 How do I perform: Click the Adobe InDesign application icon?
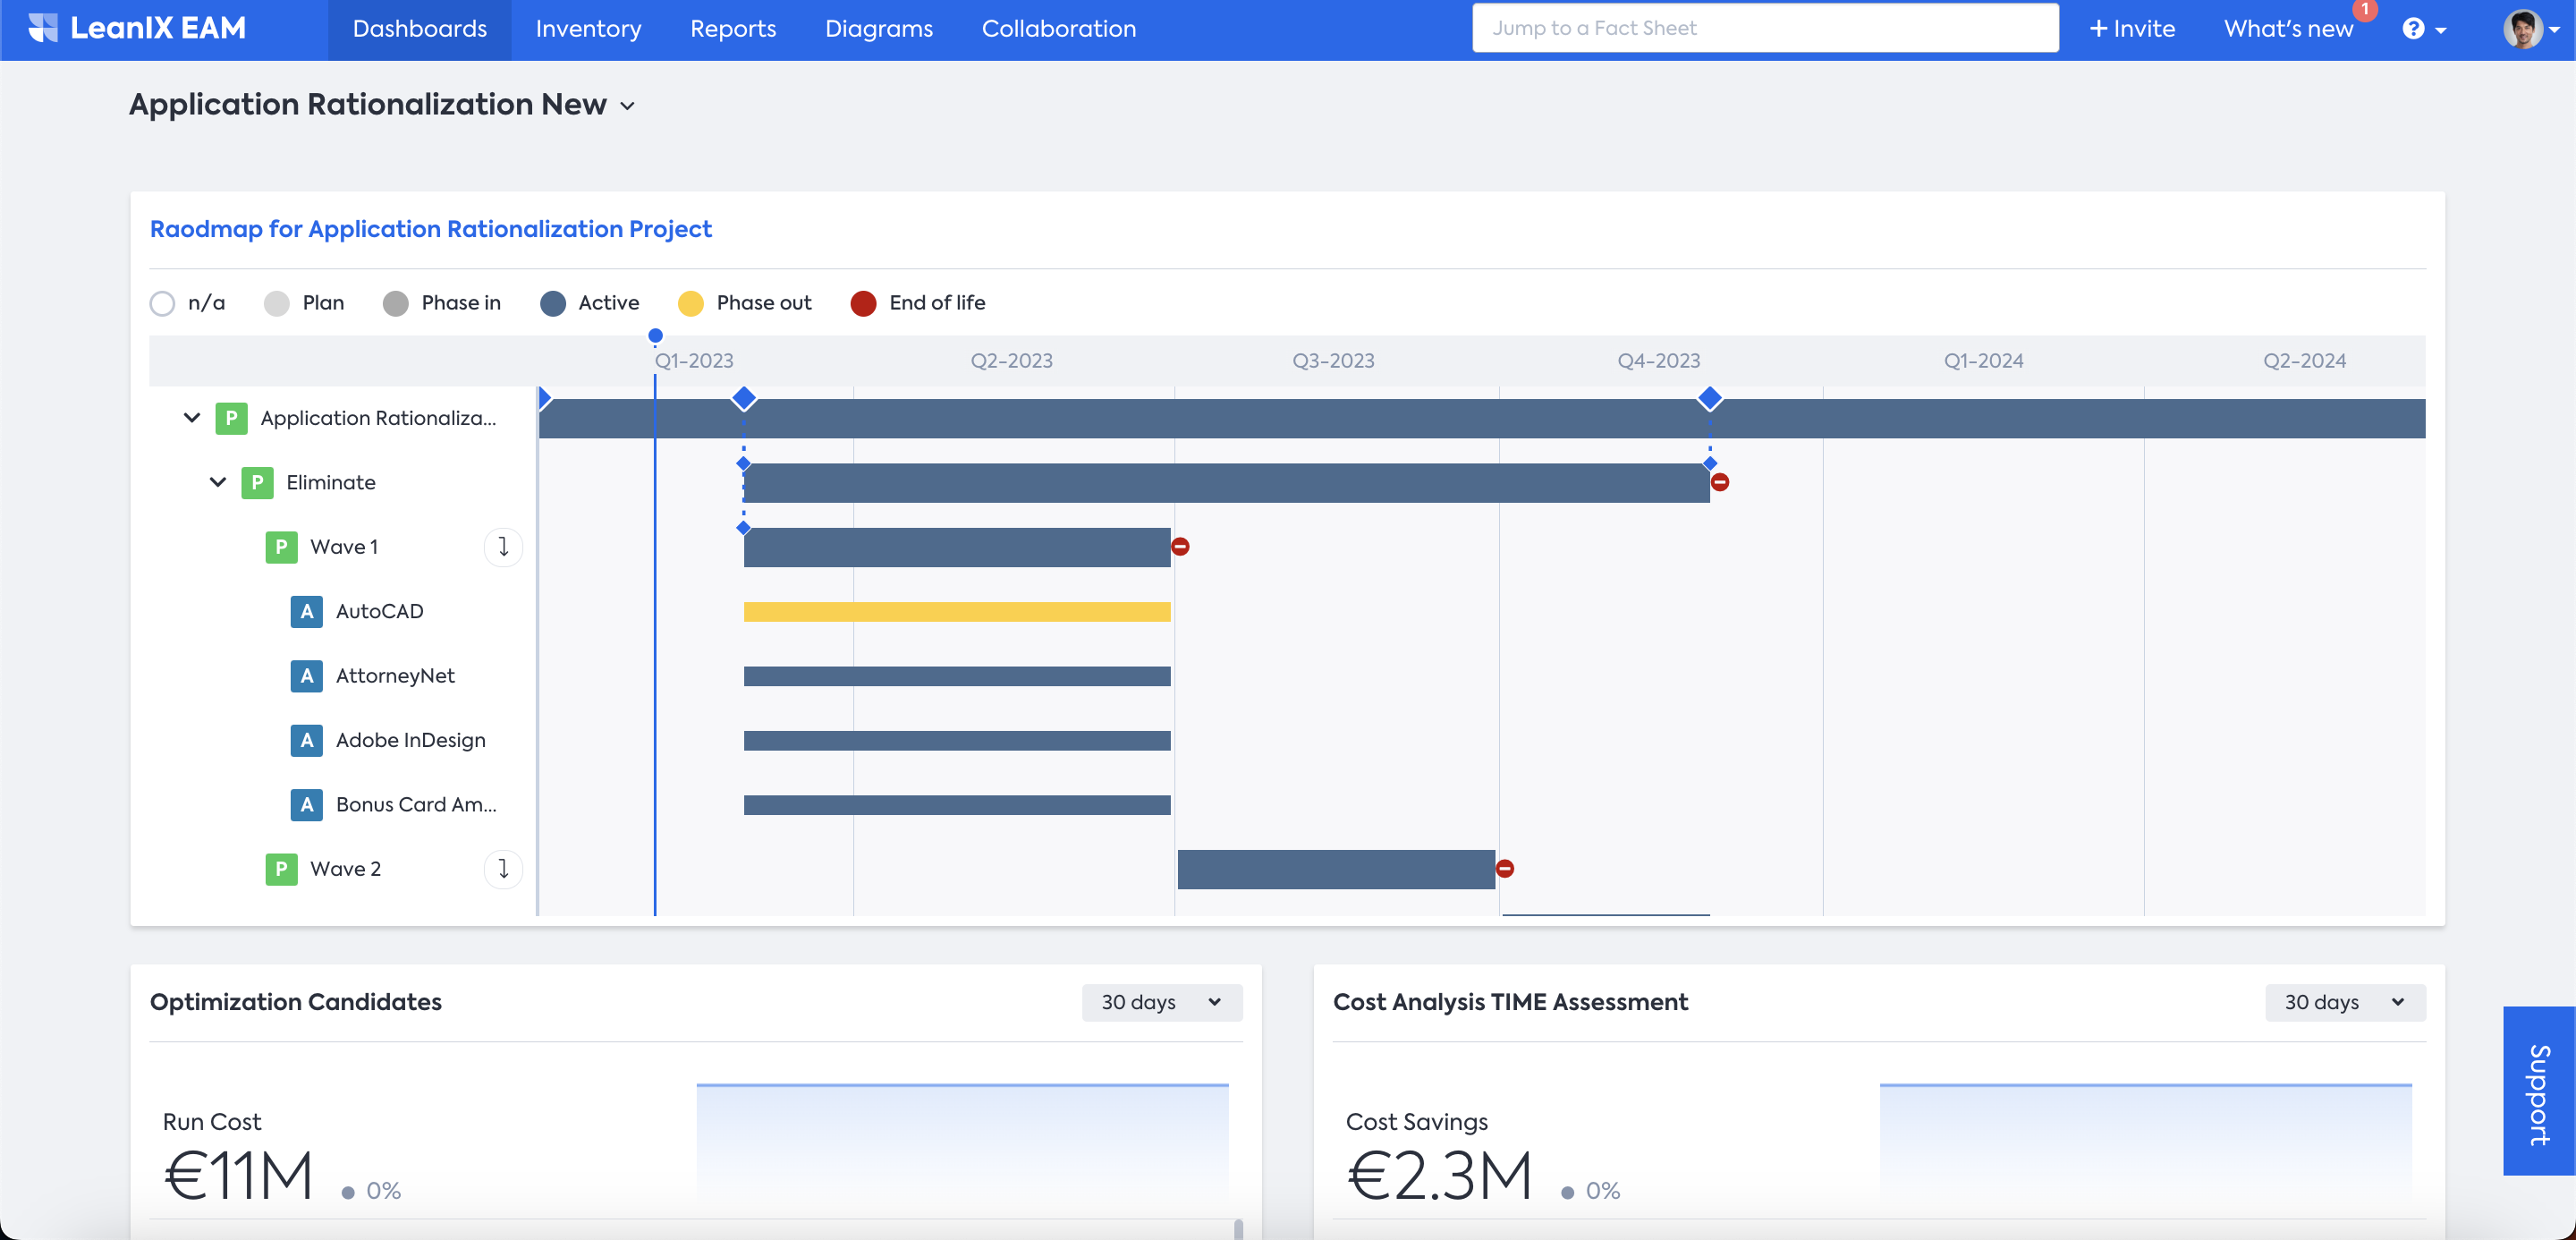[x=306, y=740]
